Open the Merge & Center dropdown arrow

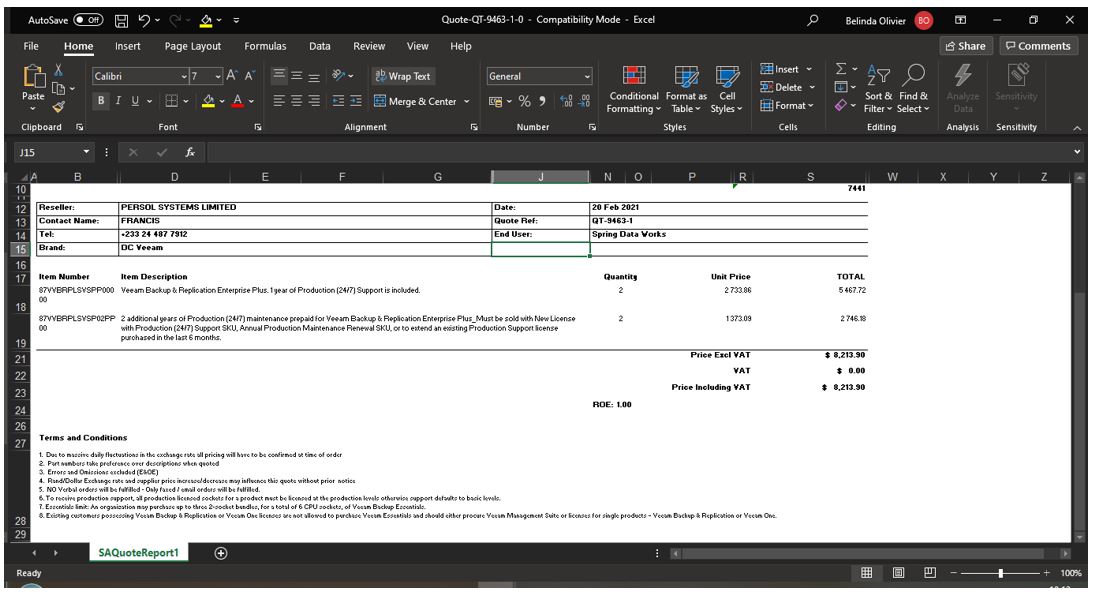click(x=466, y=101)
